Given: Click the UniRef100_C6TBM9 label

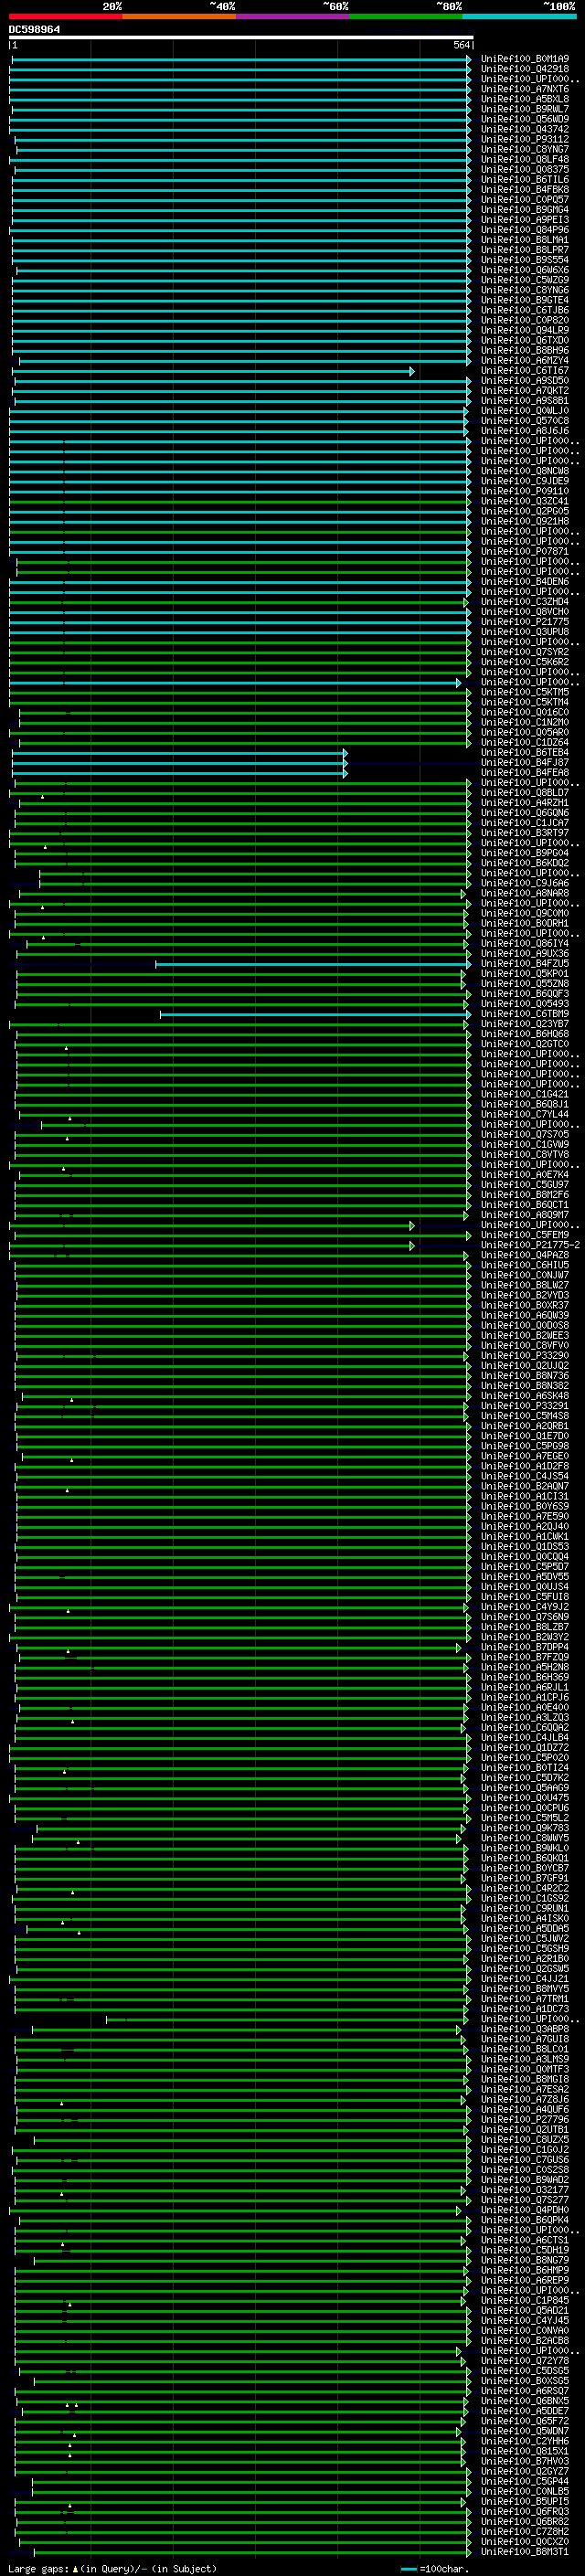Looking at the screenshot, I should point(524,1014).
